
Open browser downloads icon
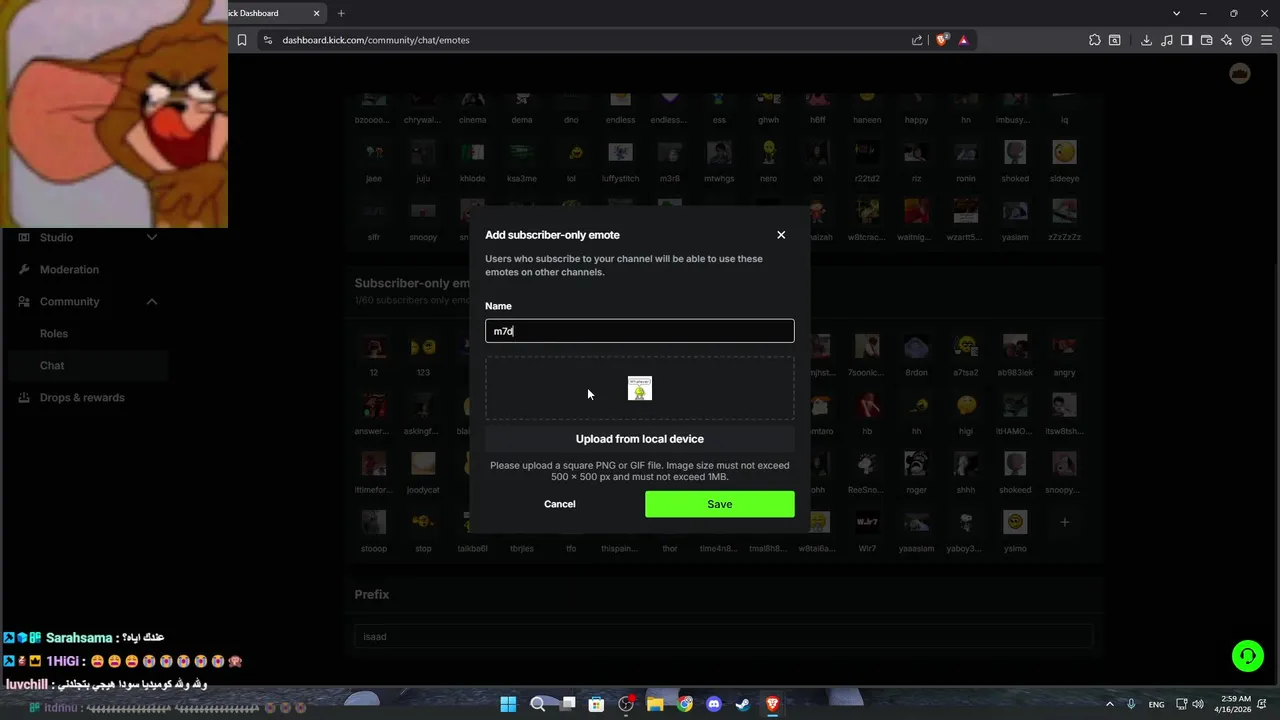tap(1146, 40)
